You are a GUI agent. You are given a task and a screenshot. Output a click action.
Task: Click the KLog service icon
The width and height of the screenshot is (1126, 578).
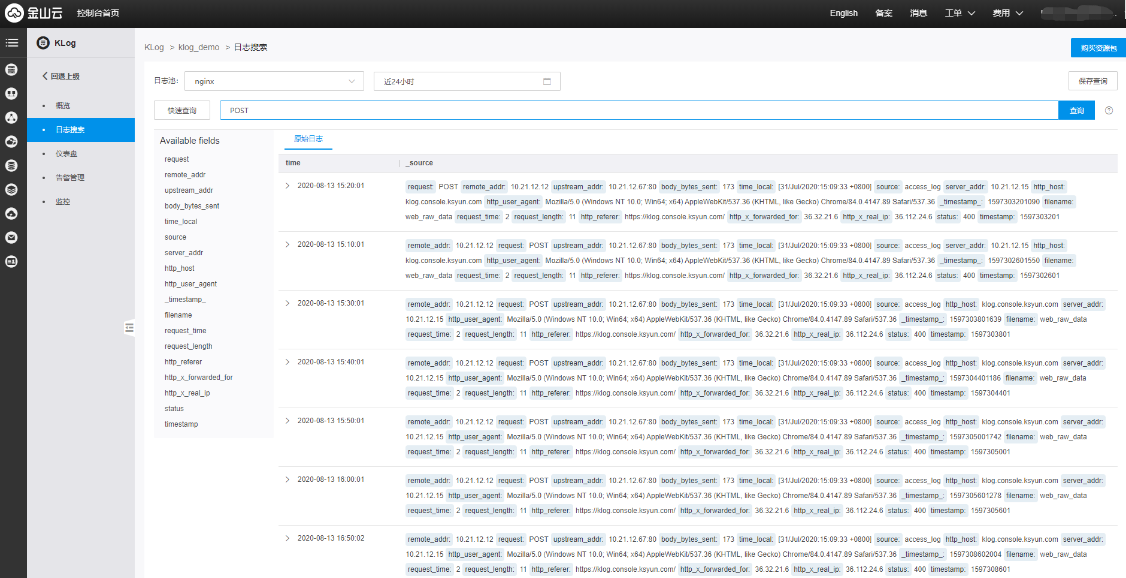point(44,43)
